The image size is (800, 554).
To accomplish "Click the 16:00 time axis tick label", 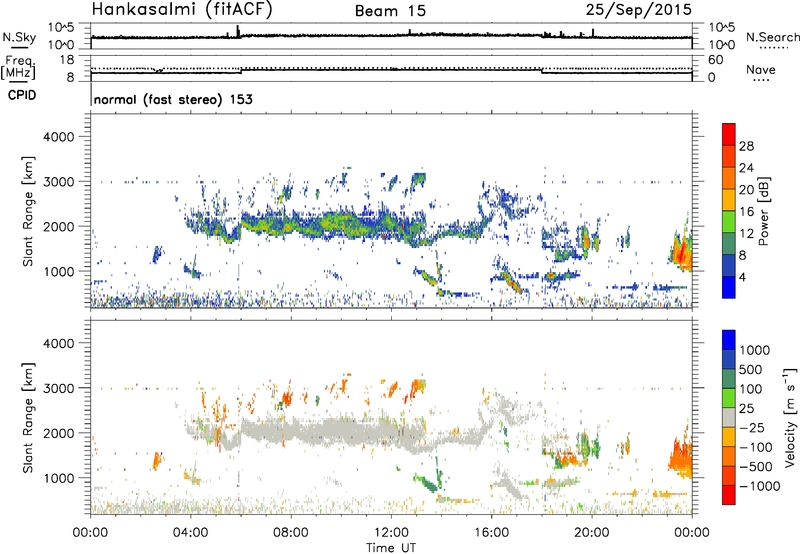I will click(x=491, y=533).
